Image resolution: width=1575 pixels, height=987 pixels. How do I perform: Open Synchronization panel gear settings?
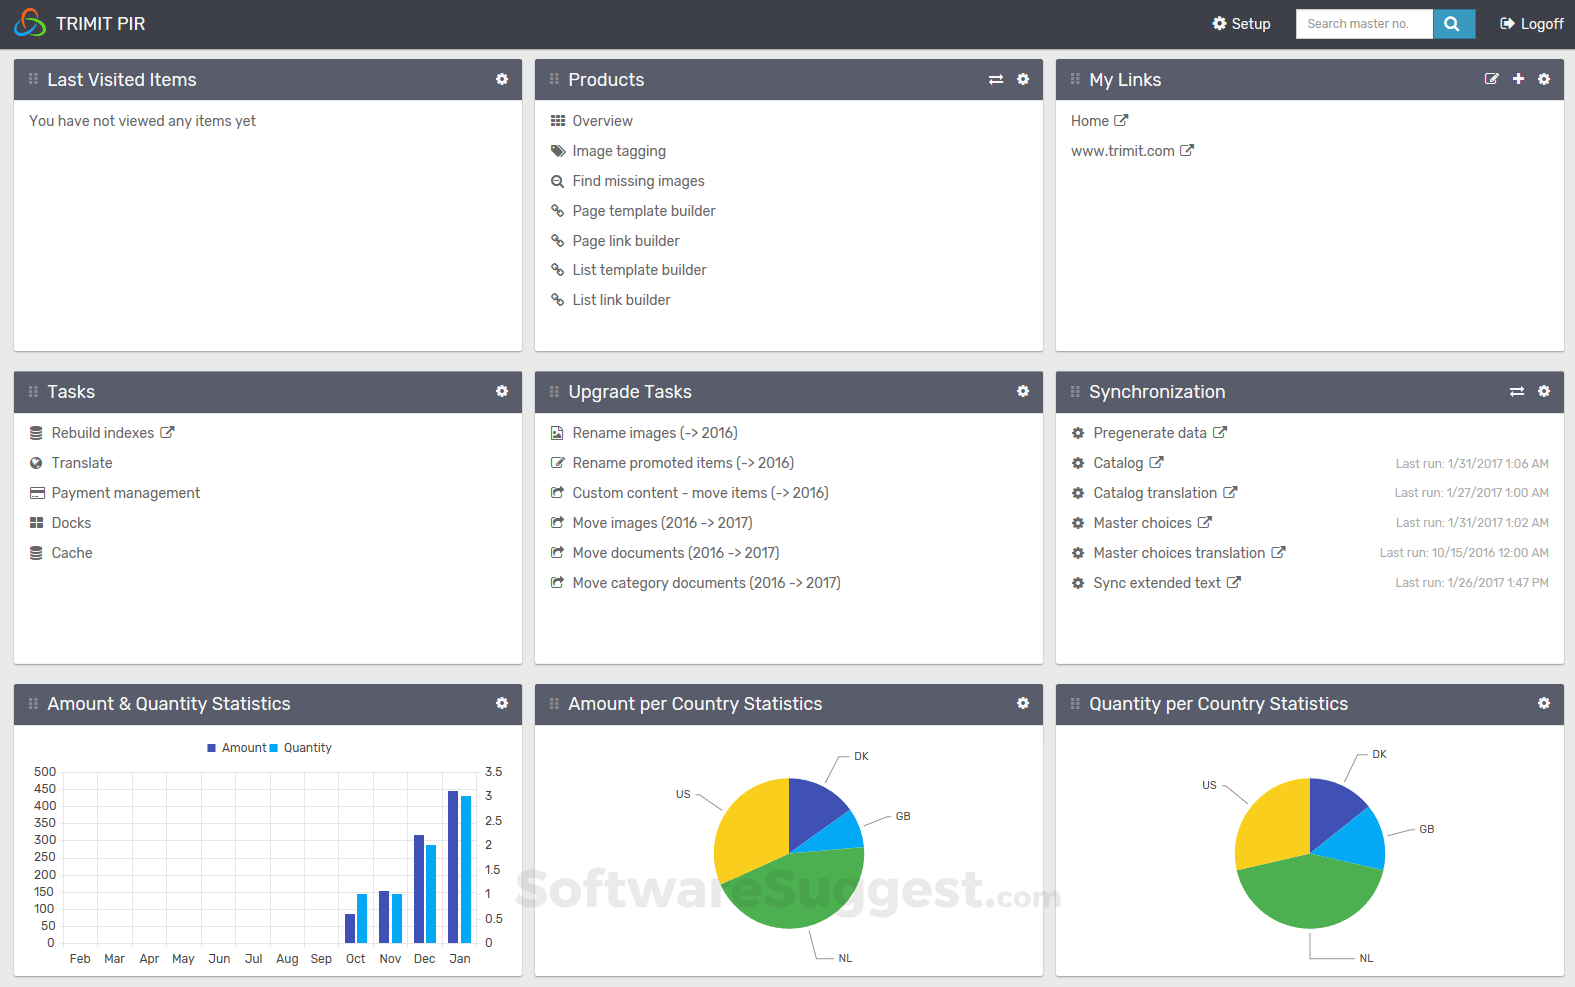pos(1544,391)
